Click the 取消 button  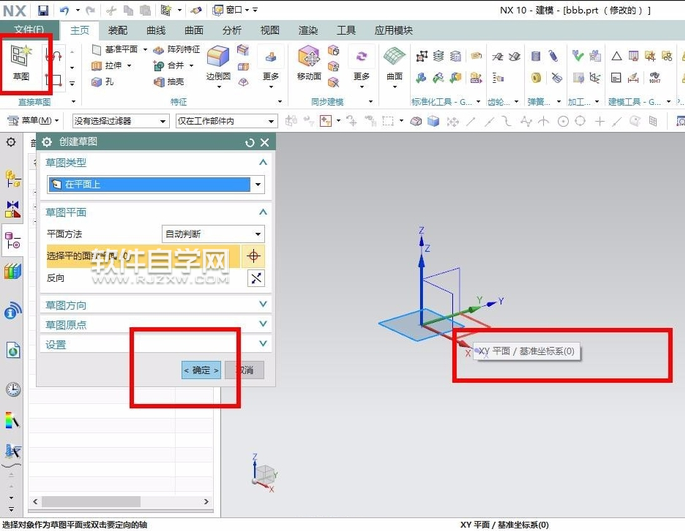[246, 370]
